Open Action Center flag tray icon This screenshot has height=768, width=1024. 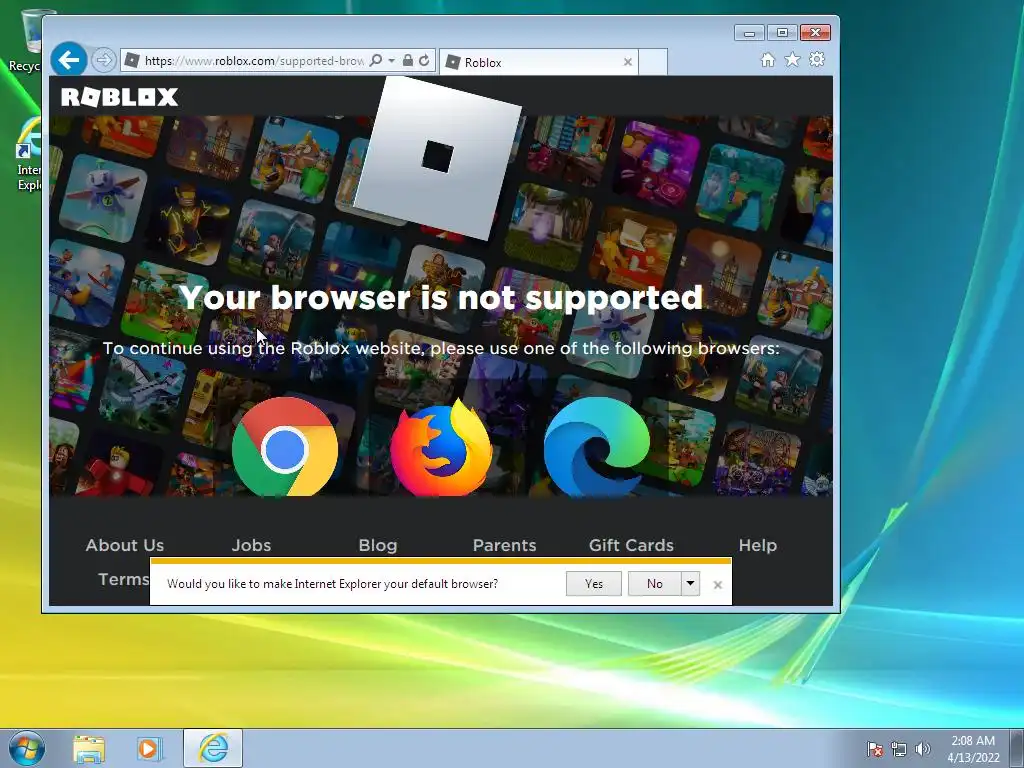(x=874, y=749)
